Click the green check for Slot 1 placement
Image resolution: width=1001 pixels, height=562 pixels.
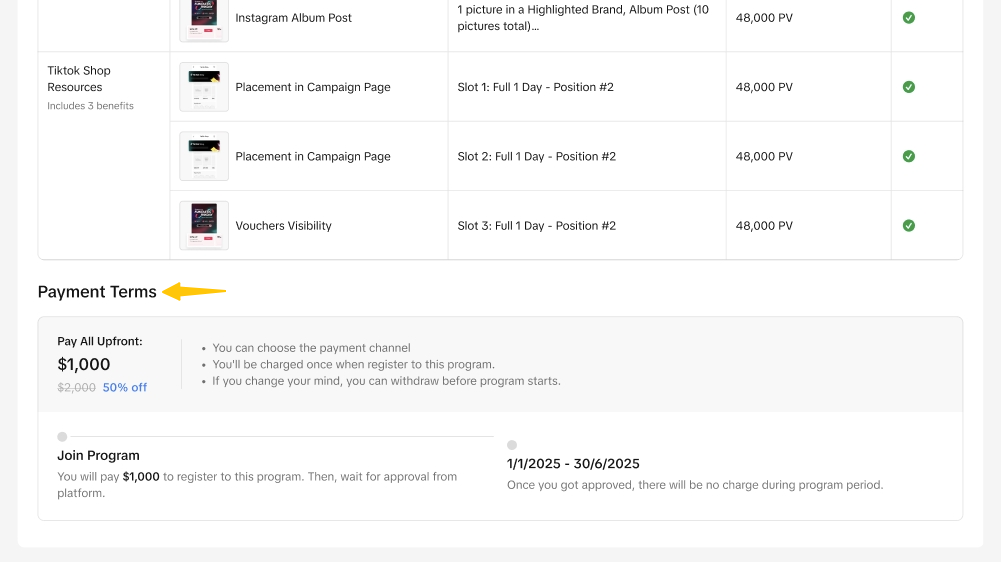(908, 87)
